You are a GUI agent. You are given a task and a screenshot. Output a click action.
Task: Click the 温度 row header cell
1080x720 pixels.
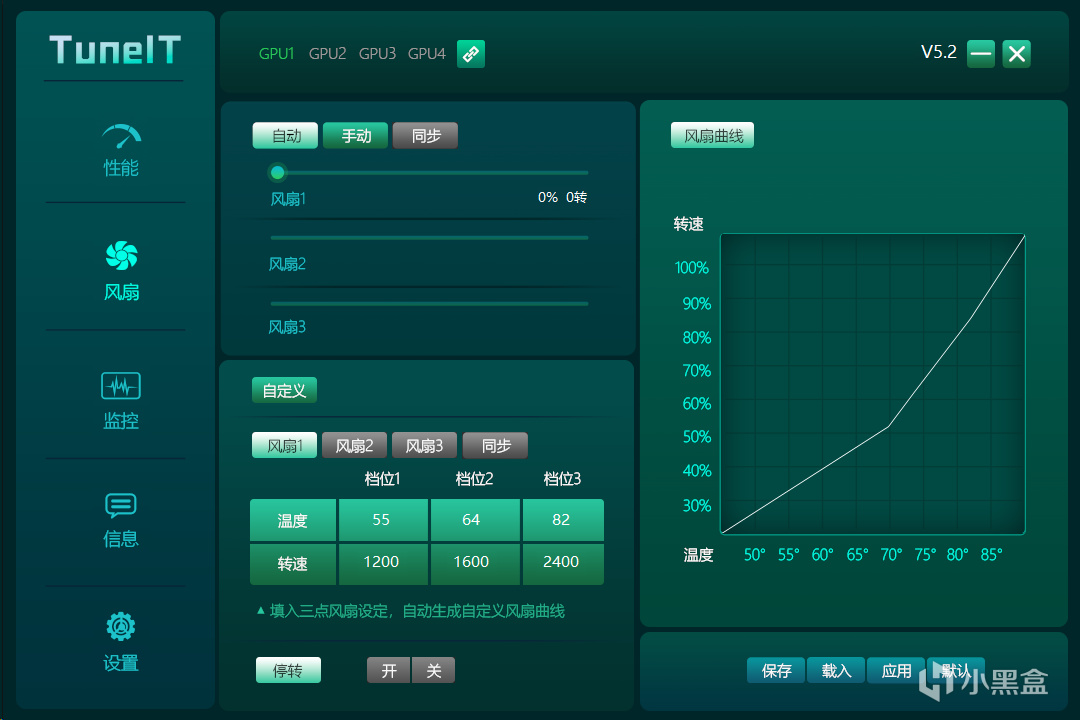tap(293, 520)
